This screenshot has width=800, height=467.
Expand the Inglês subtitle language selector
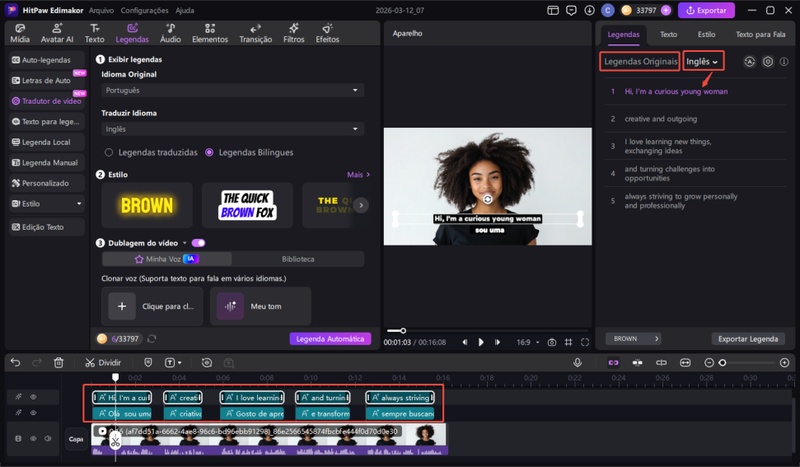(703, 61)
